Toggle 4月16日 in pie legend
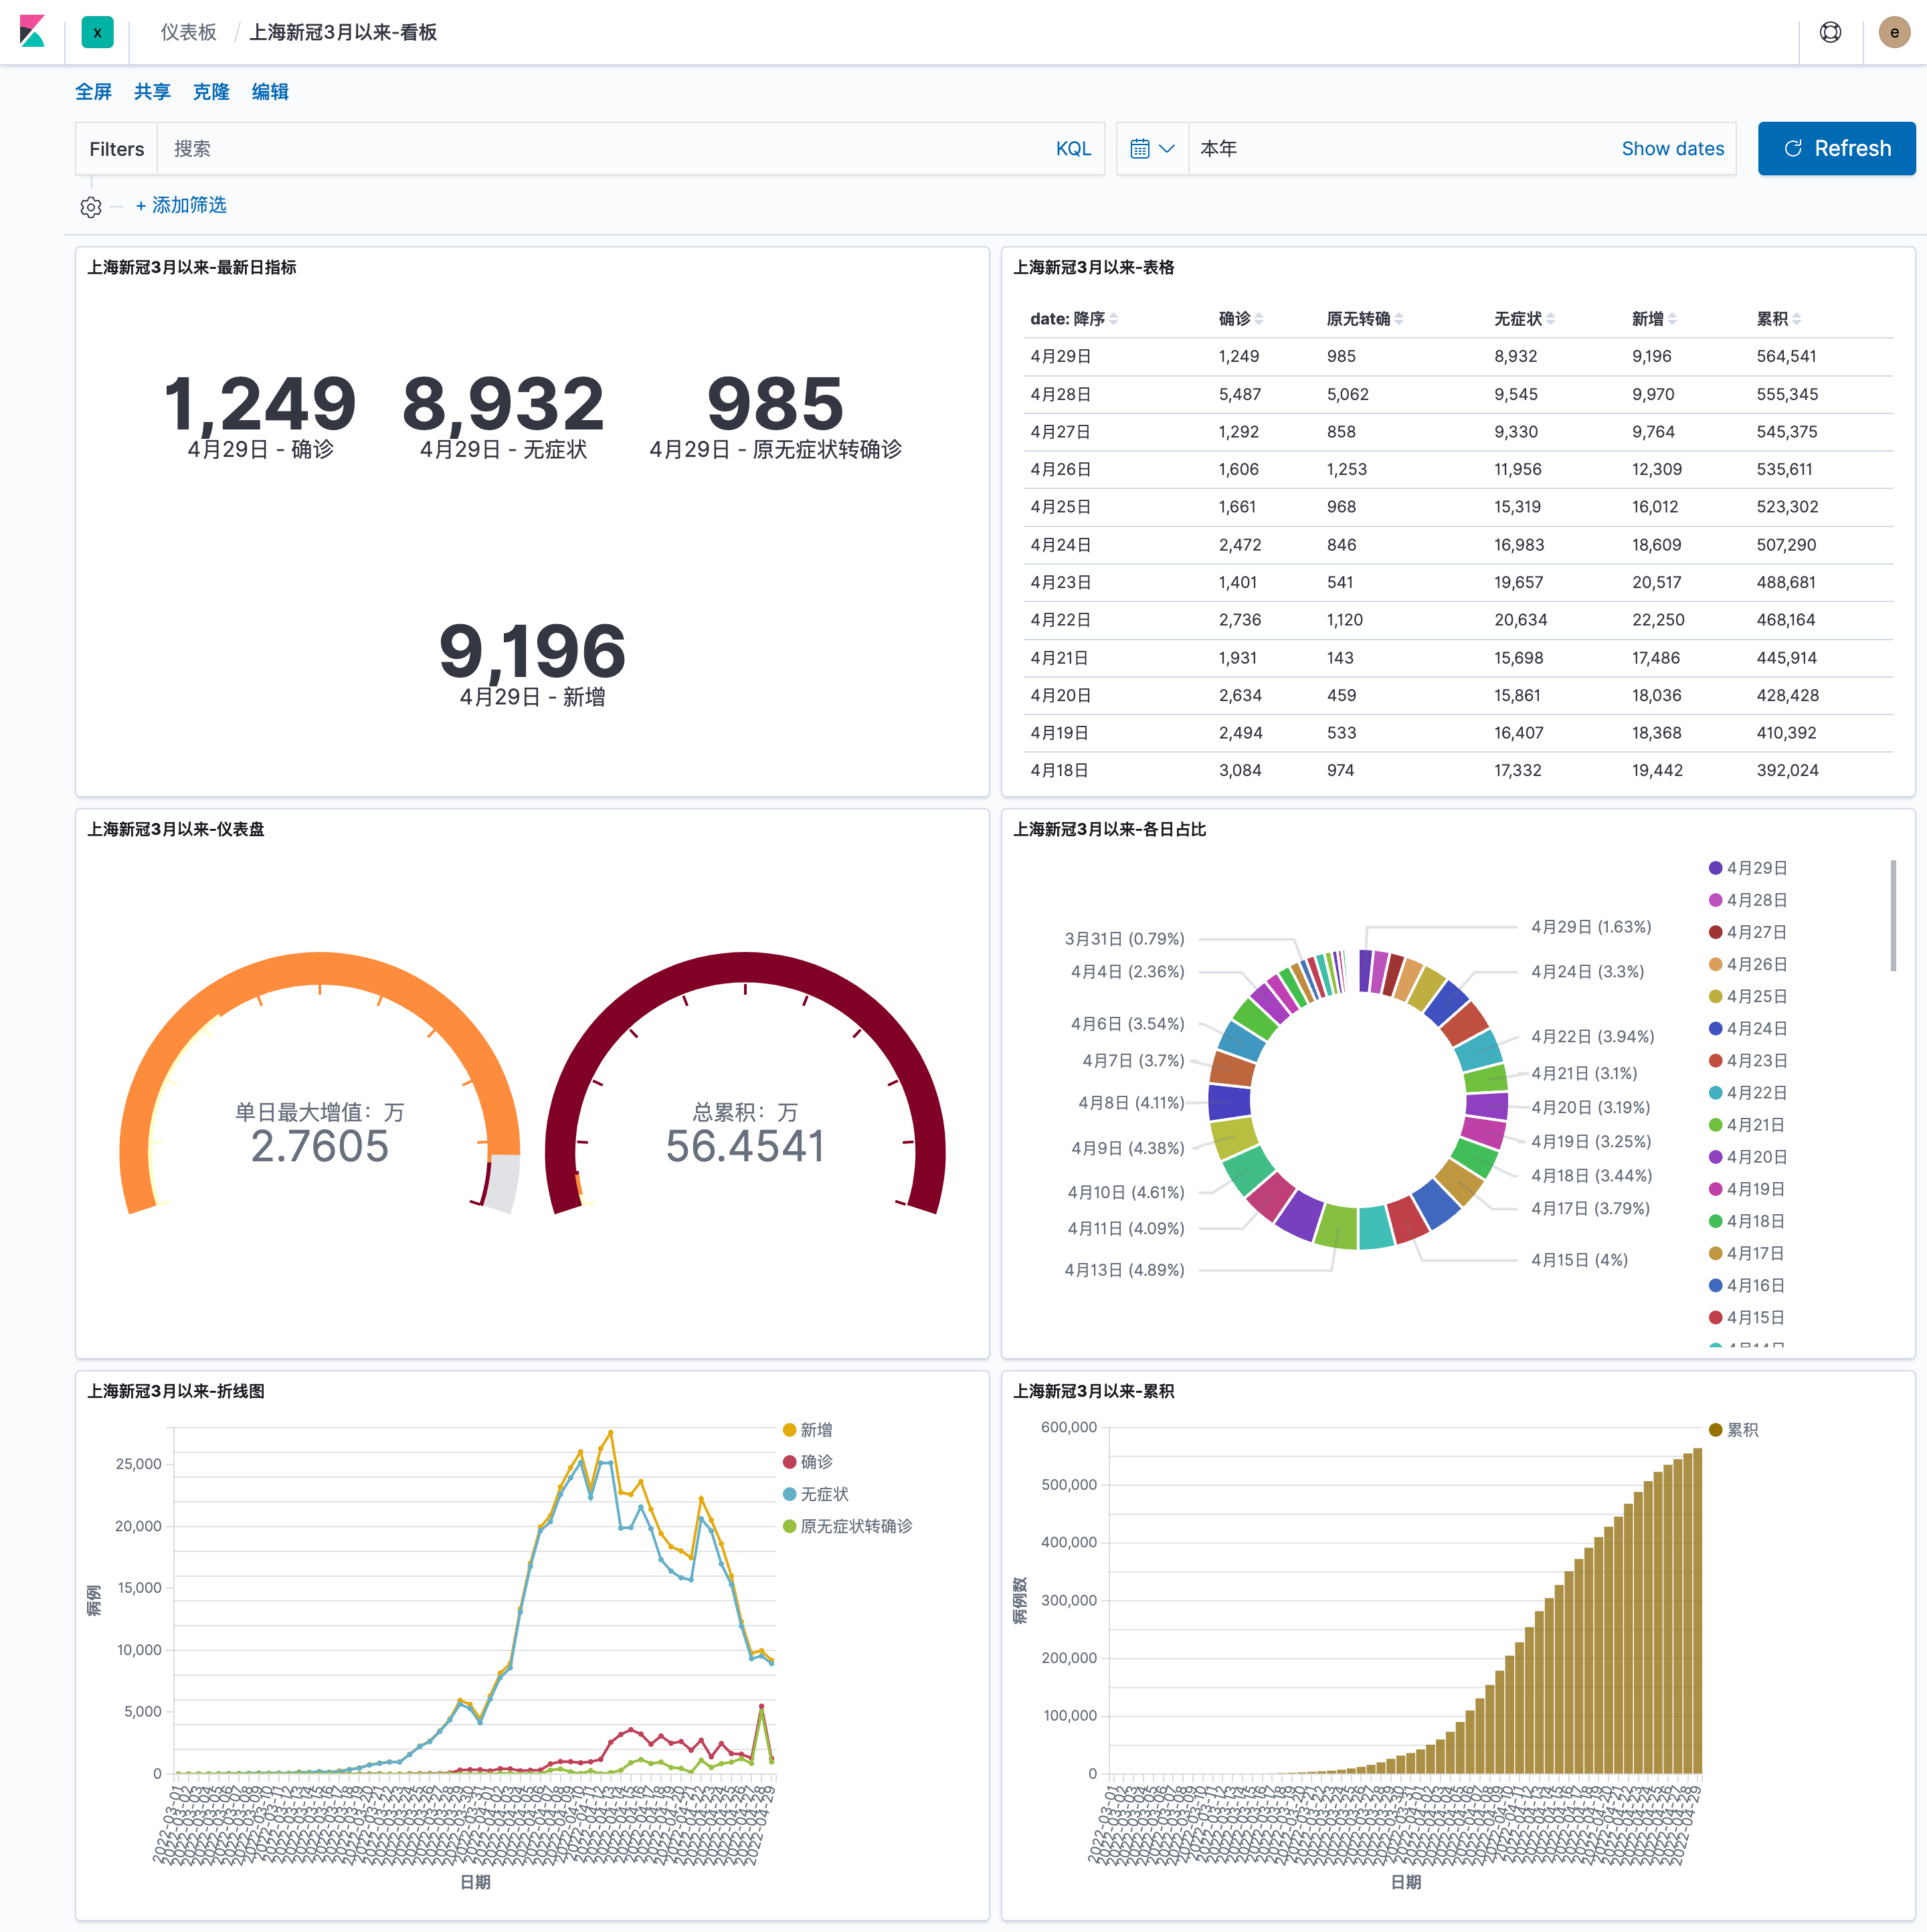This screenshot has height=1932, width=1927. coord(1748,1285)
